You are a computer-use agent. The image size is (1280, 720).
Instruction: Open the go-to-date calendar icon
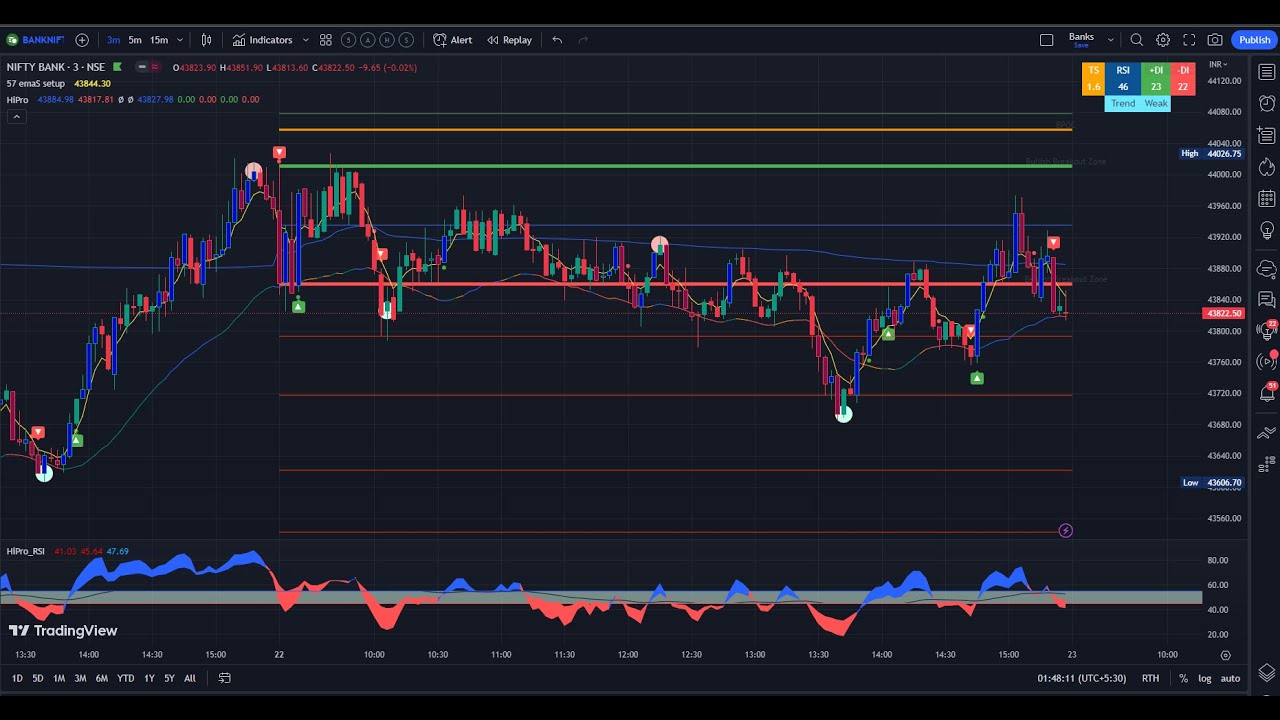tap(224, 678)
